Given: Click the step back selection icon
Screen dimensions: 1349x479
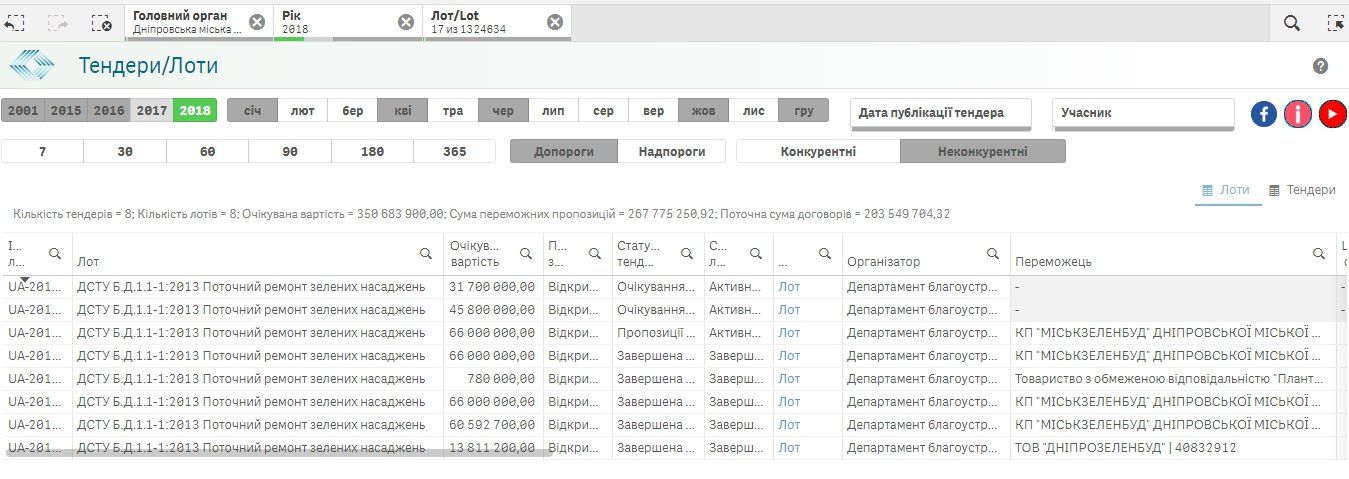Looking at the screenshot, I should [x=14, y=22].
